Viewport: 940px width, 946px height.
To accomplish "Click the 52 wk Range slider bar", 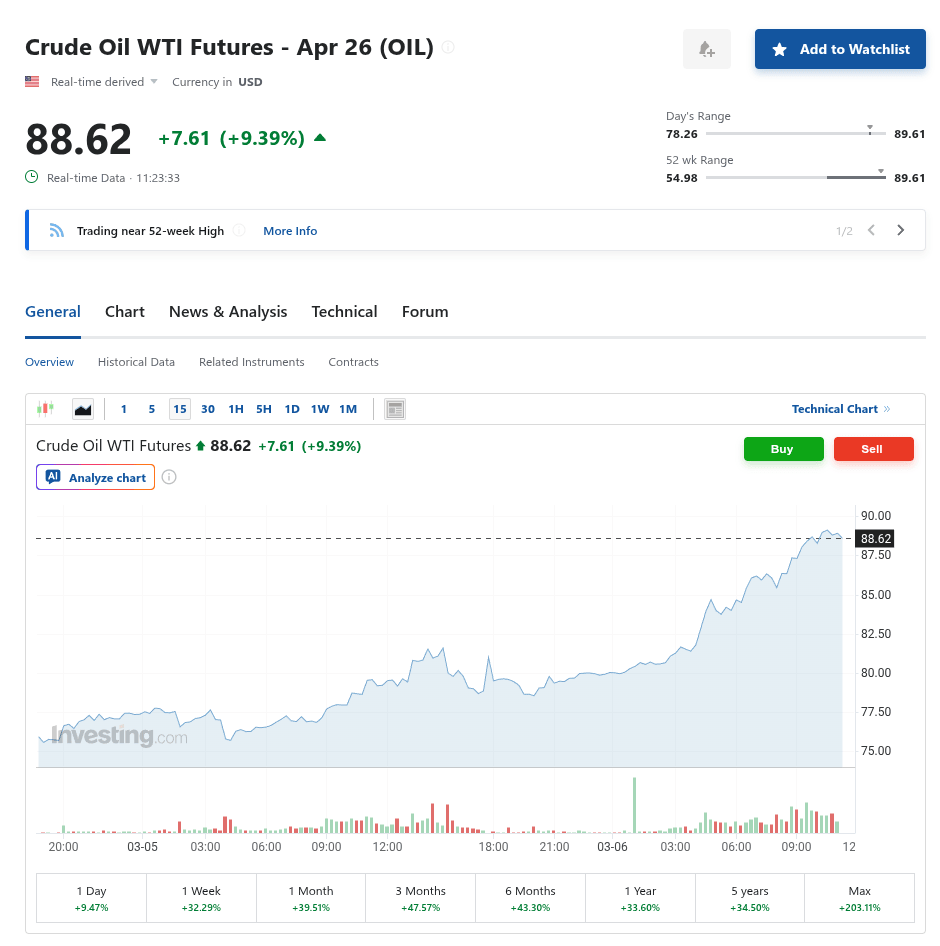I will pos(796,177).
